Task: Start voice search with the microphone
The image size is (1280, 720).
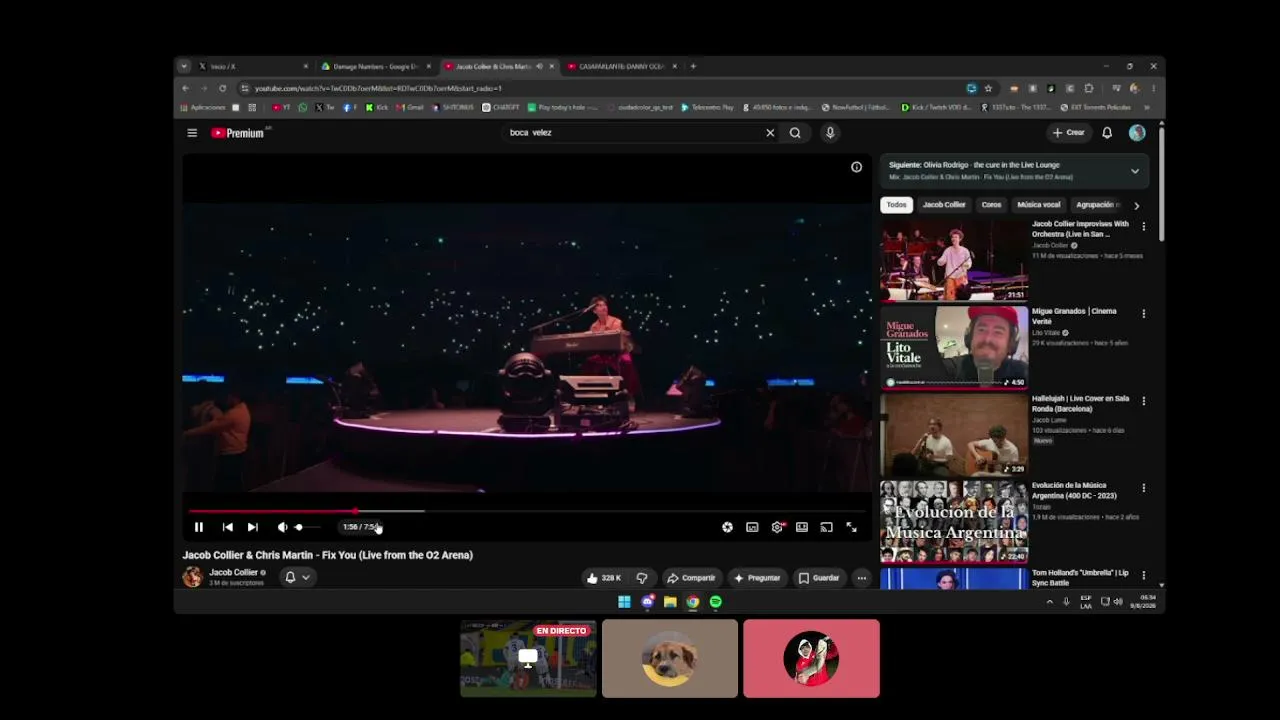Action: (x=830, y=132)
